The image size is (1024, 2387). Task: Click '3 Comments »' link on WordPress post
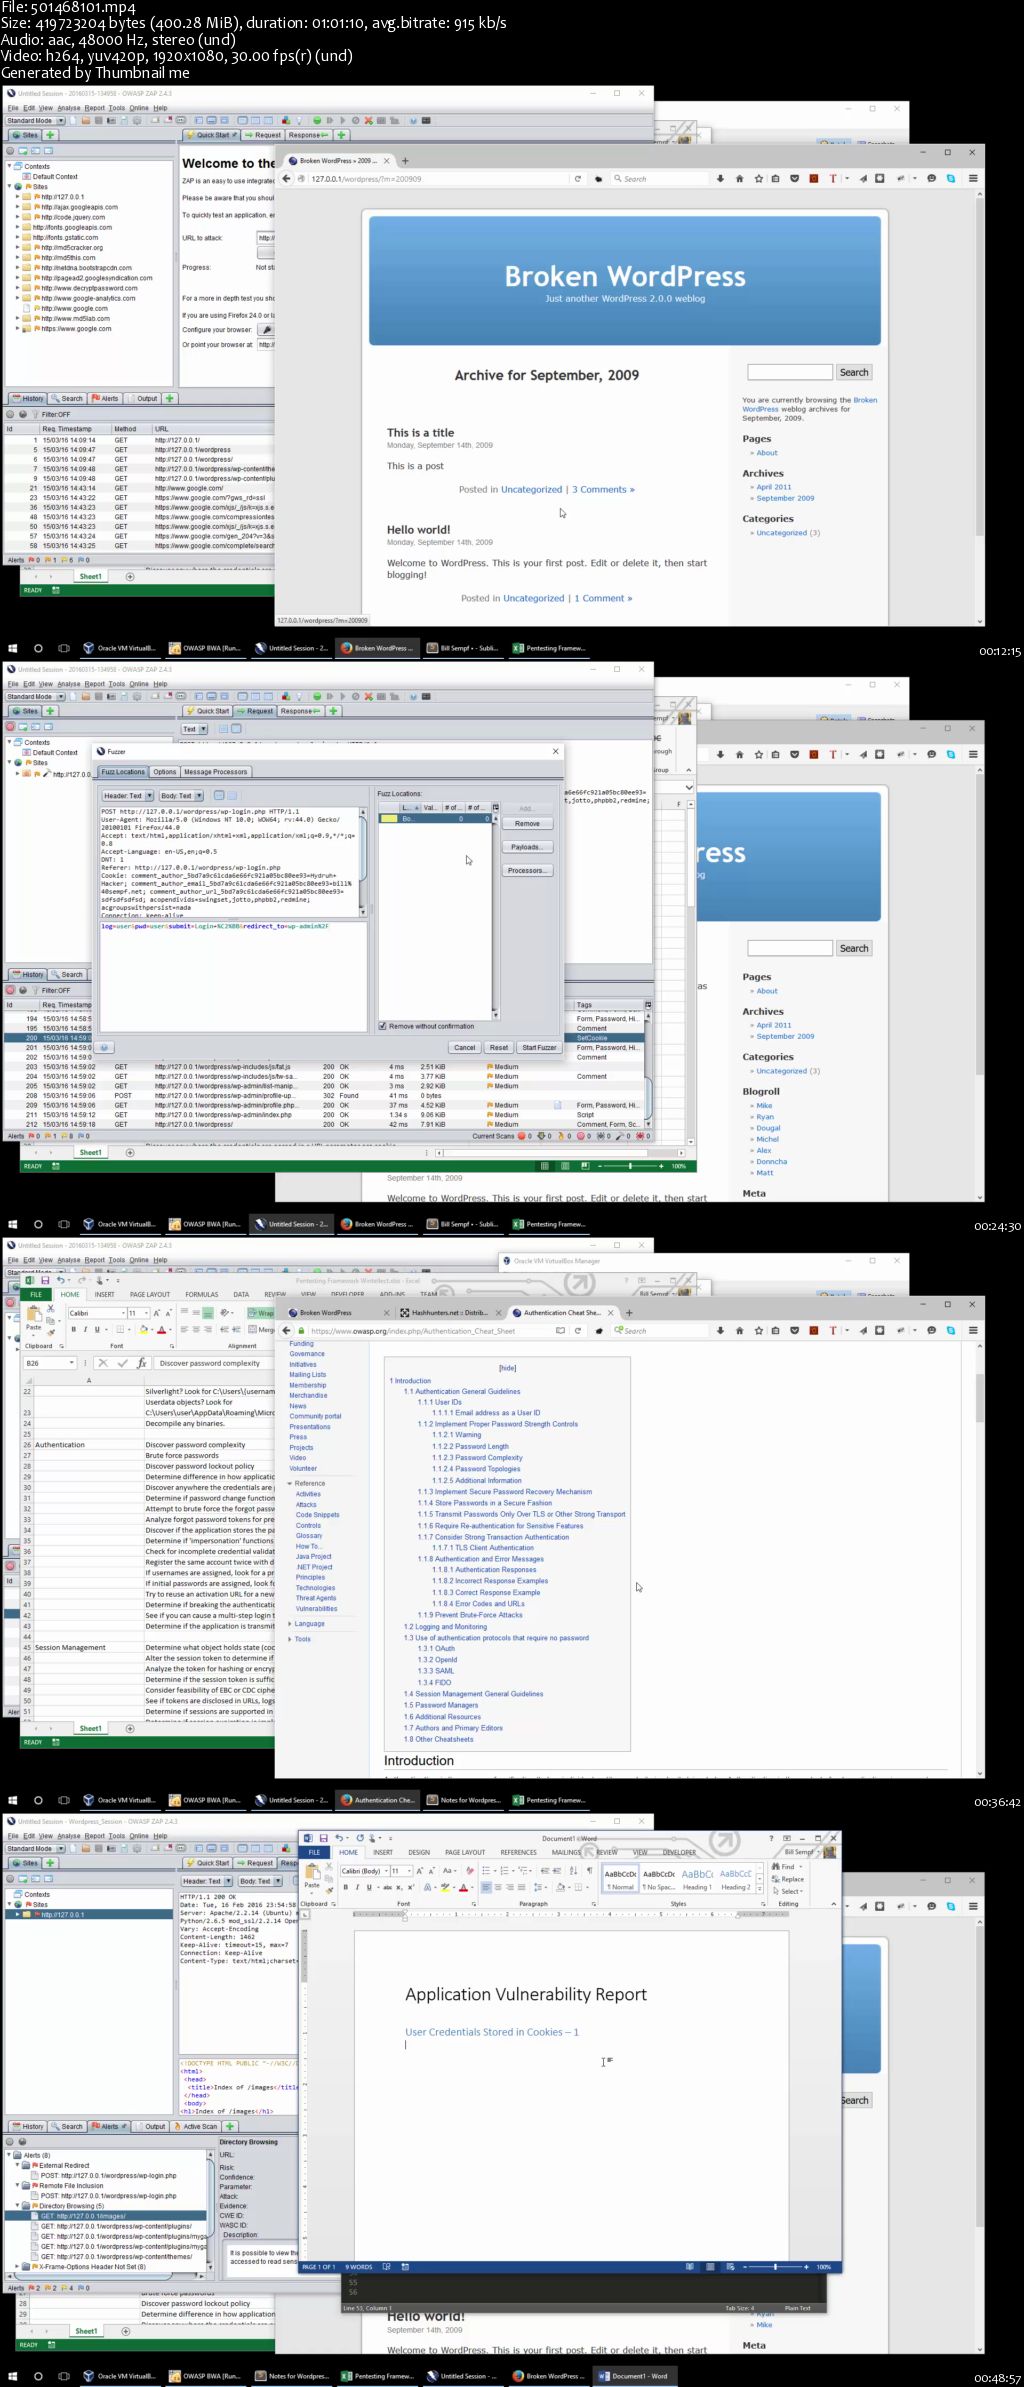click(x=603, y=489)
